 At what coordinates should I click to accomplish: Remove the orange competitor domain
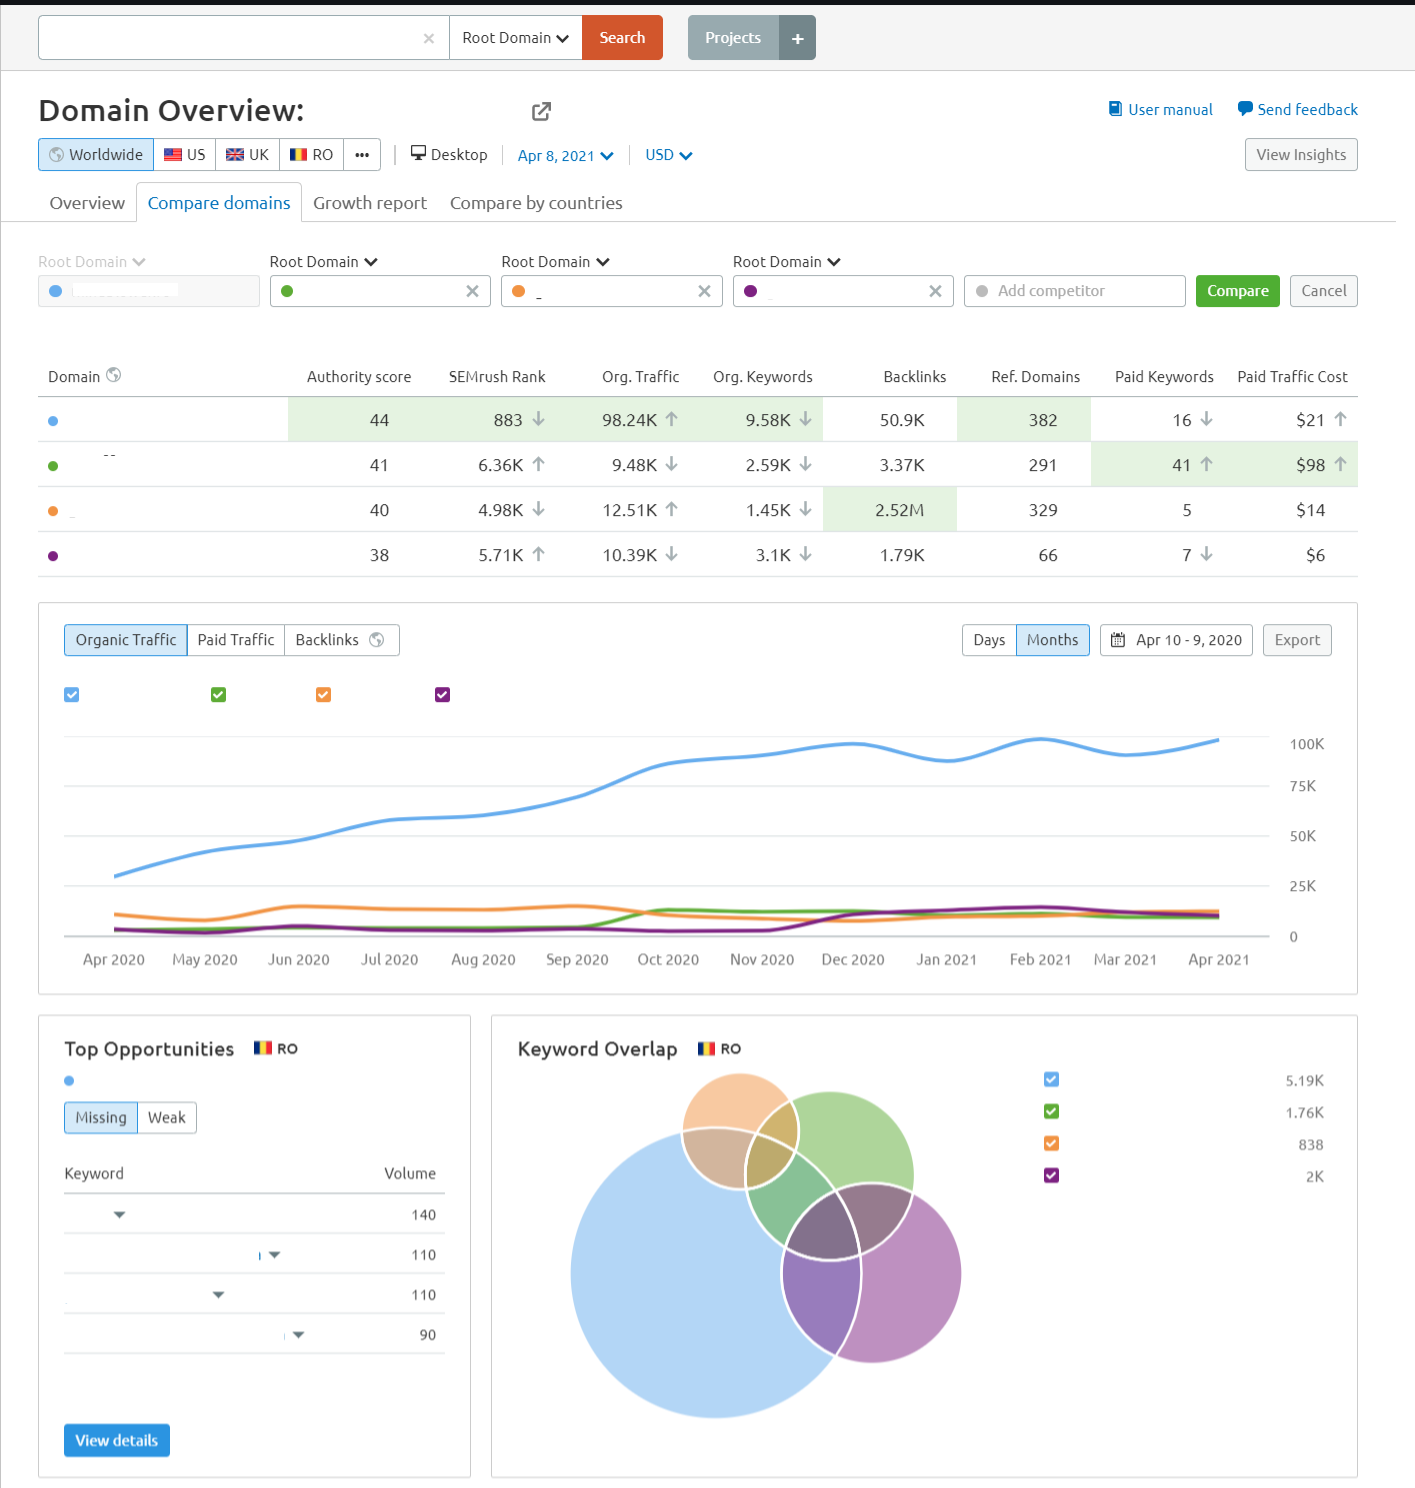point(704,291)
